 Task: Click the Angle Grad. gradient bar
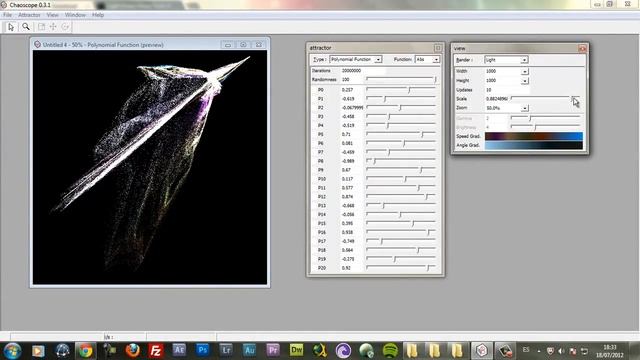[x=533, y=145]
